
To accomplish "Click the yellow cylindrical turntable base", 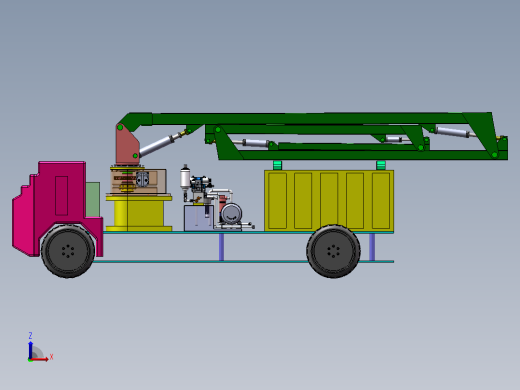I will [x=139, y=213].
